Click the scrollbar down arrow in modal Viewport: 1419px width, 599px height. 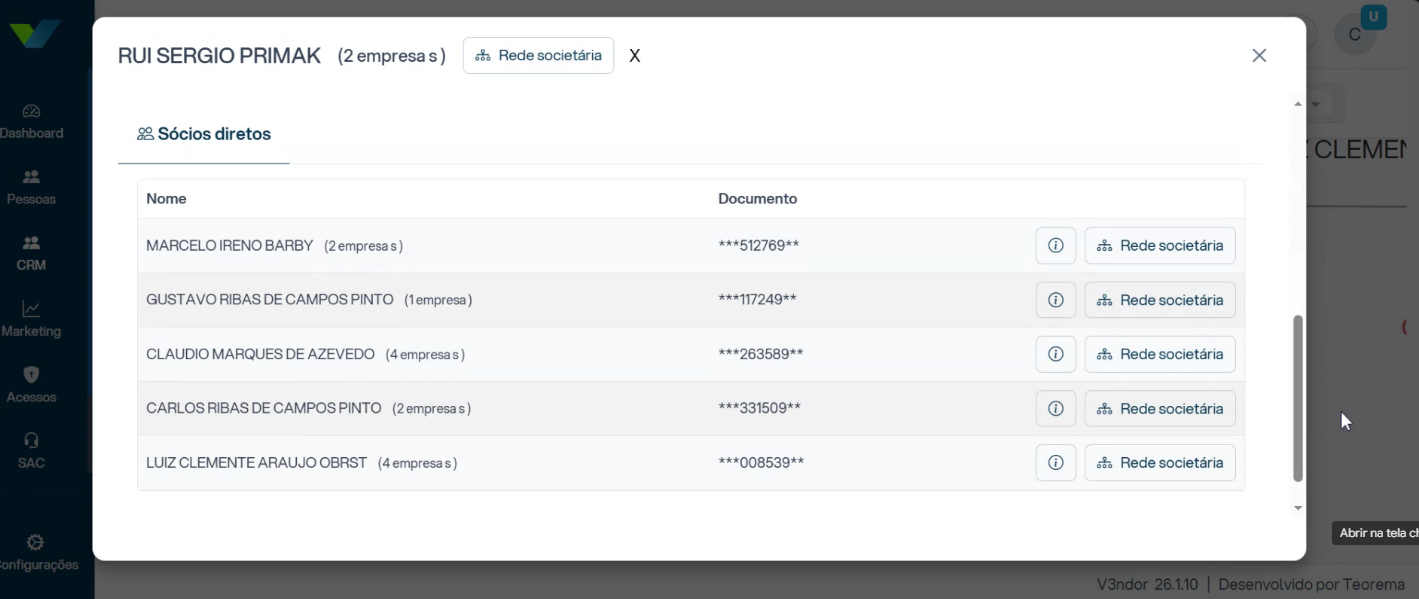1298,508
